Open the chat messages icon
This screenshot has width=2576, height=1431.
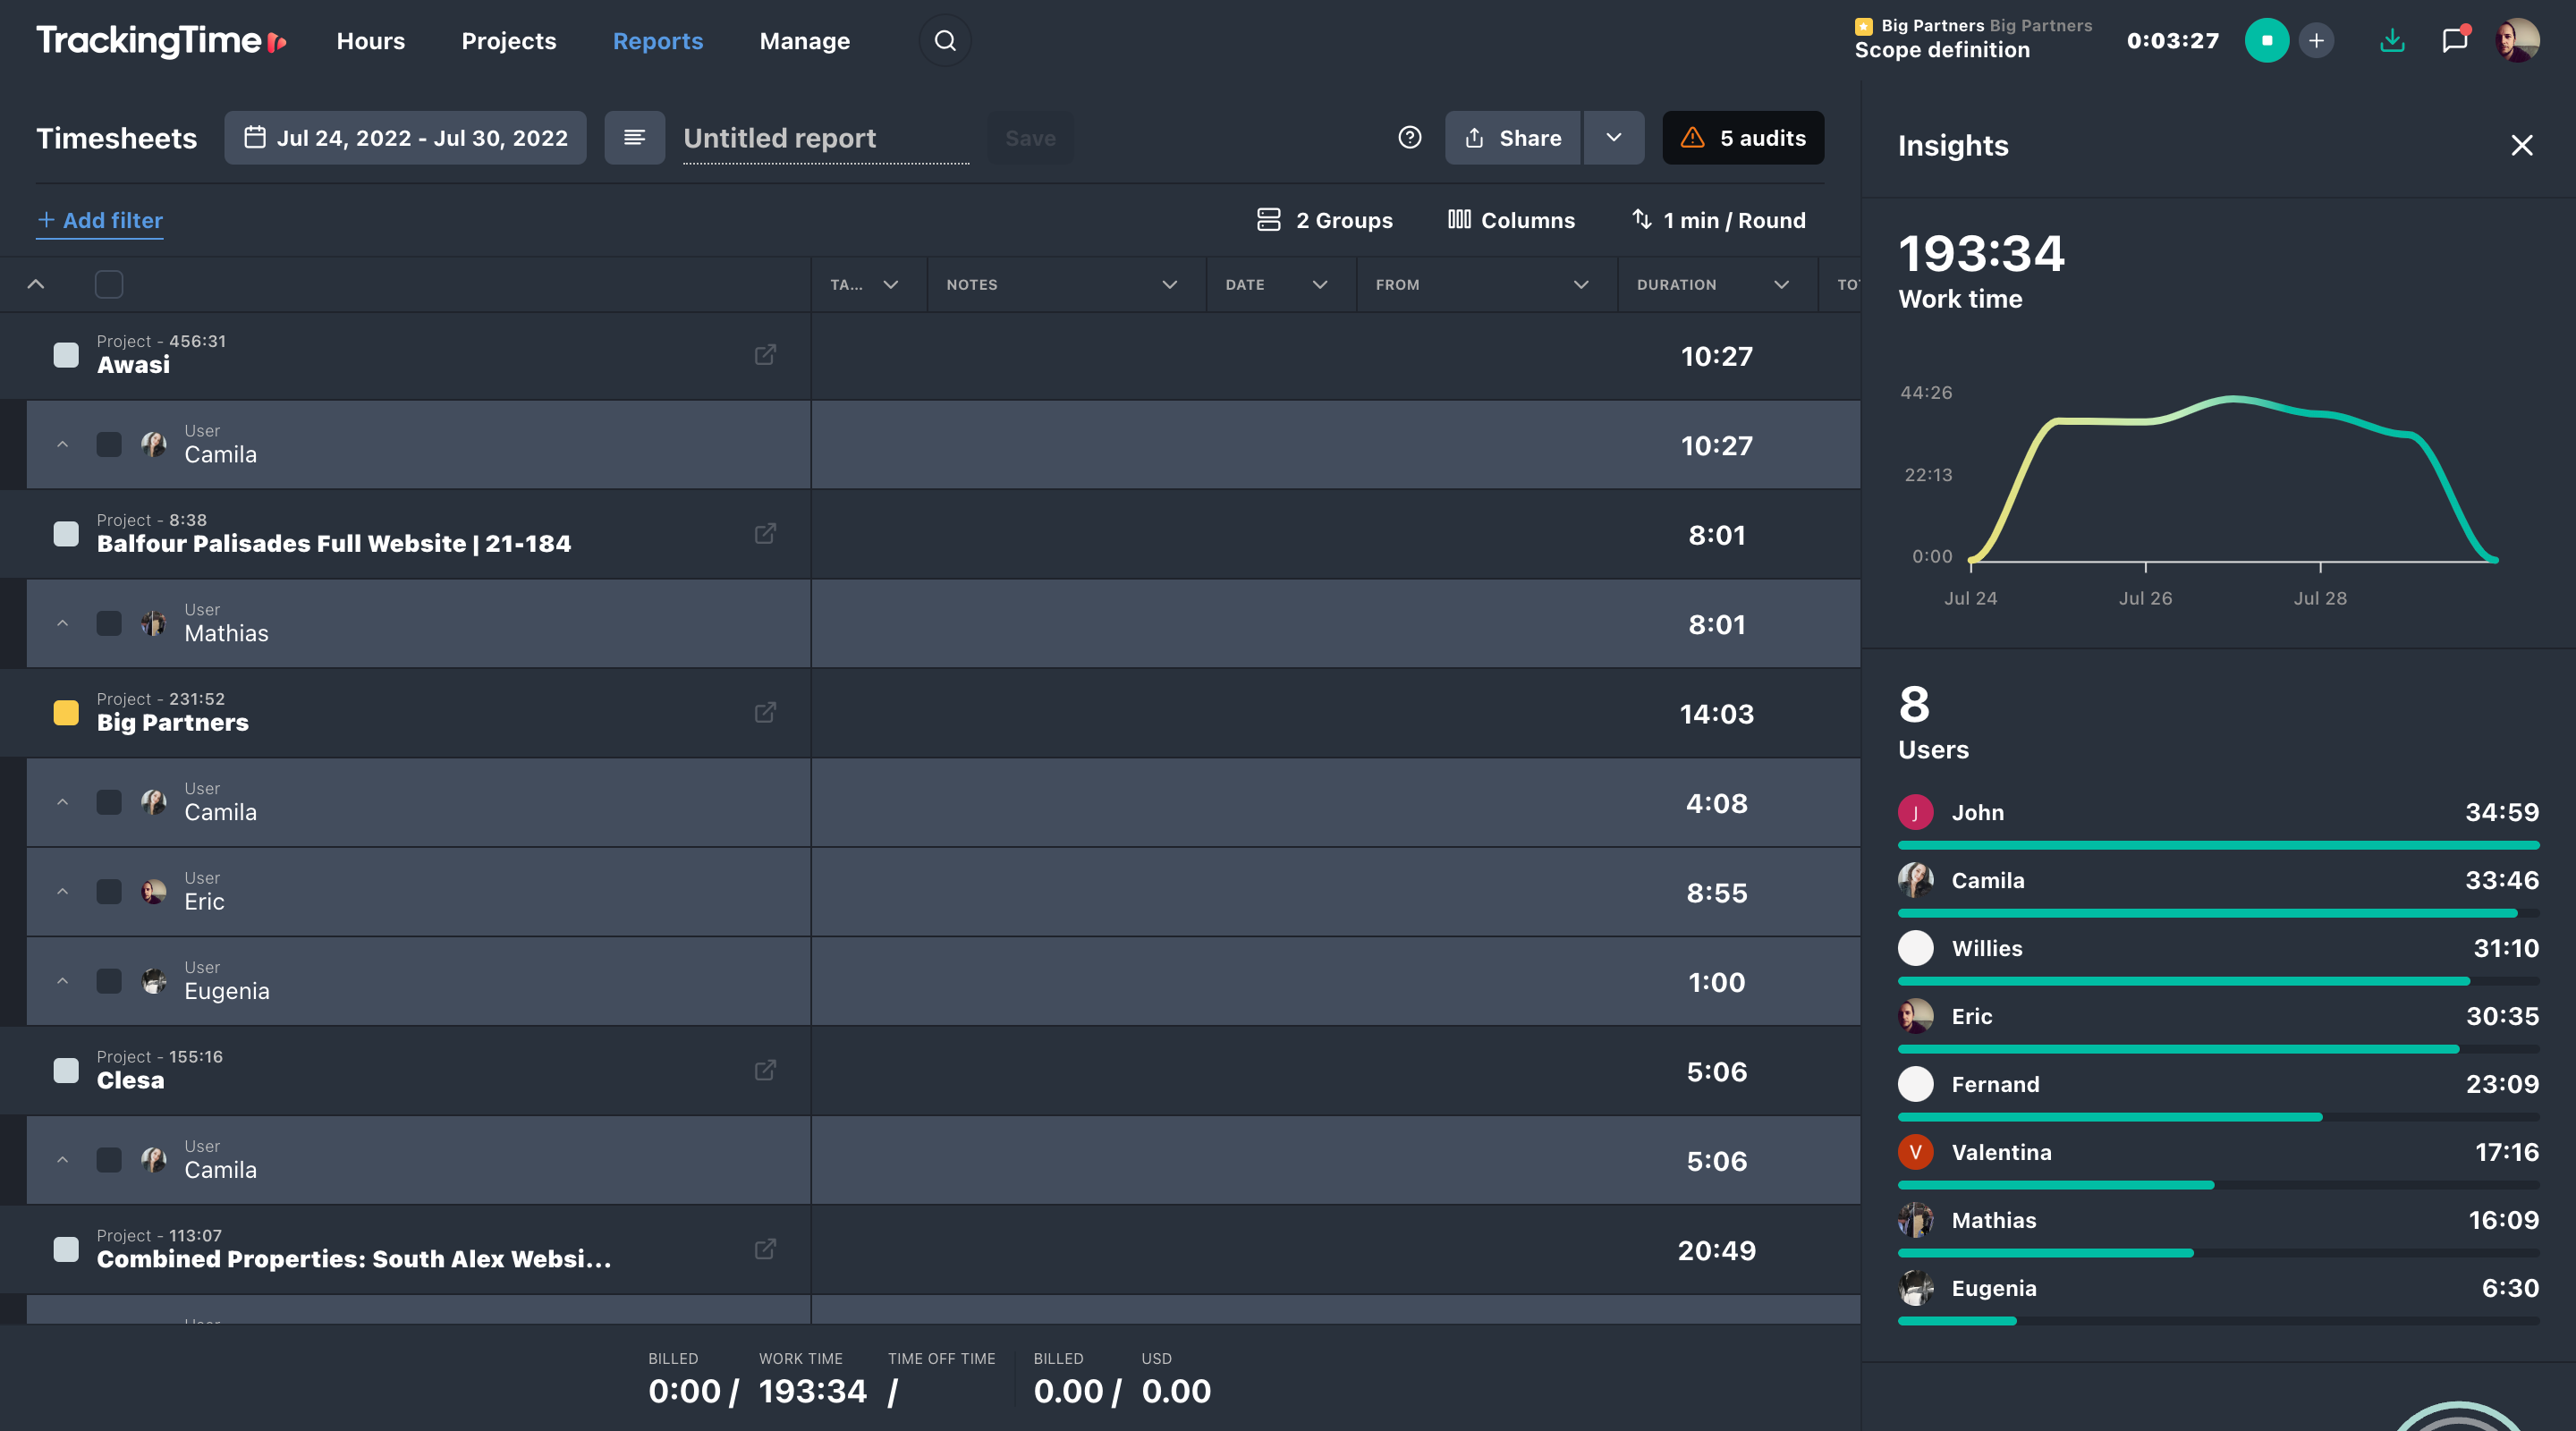[x=2454, y=41]
